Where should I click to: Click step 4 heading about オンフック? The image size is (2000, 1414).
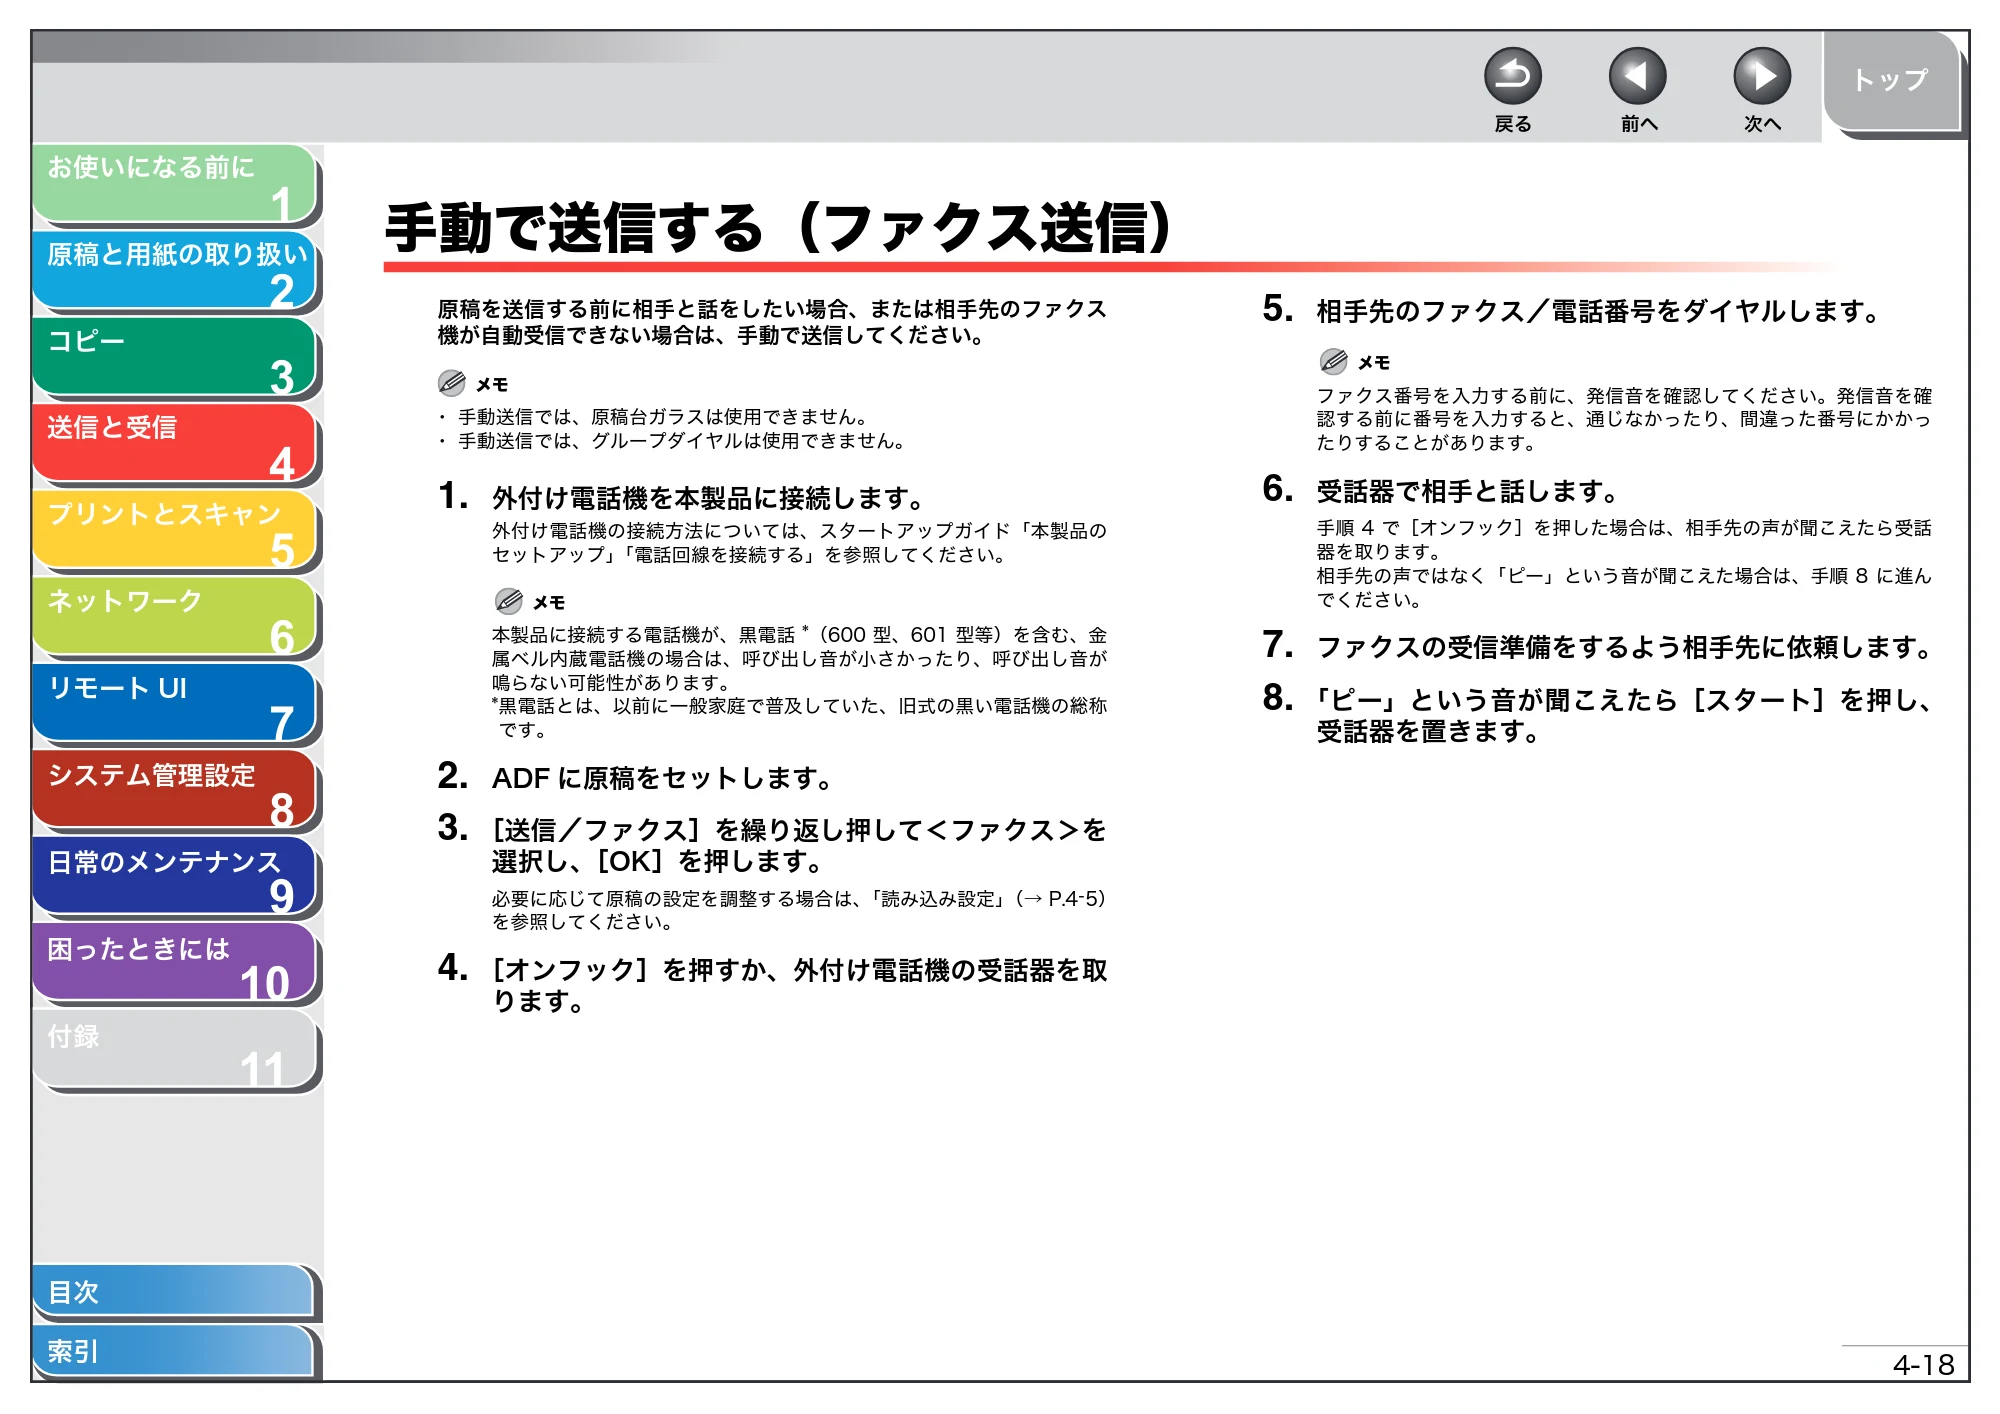pyautogui.click(x=799, y=985)
